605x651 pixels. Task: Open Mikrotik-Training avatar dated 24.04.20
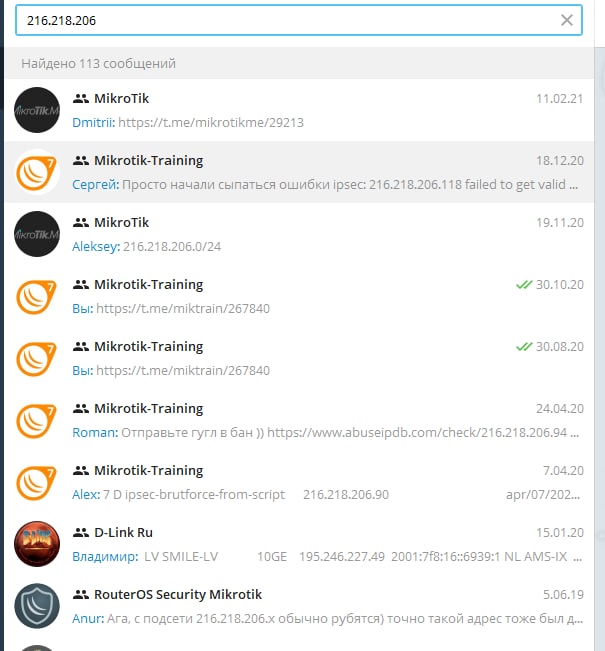point(37,420)
